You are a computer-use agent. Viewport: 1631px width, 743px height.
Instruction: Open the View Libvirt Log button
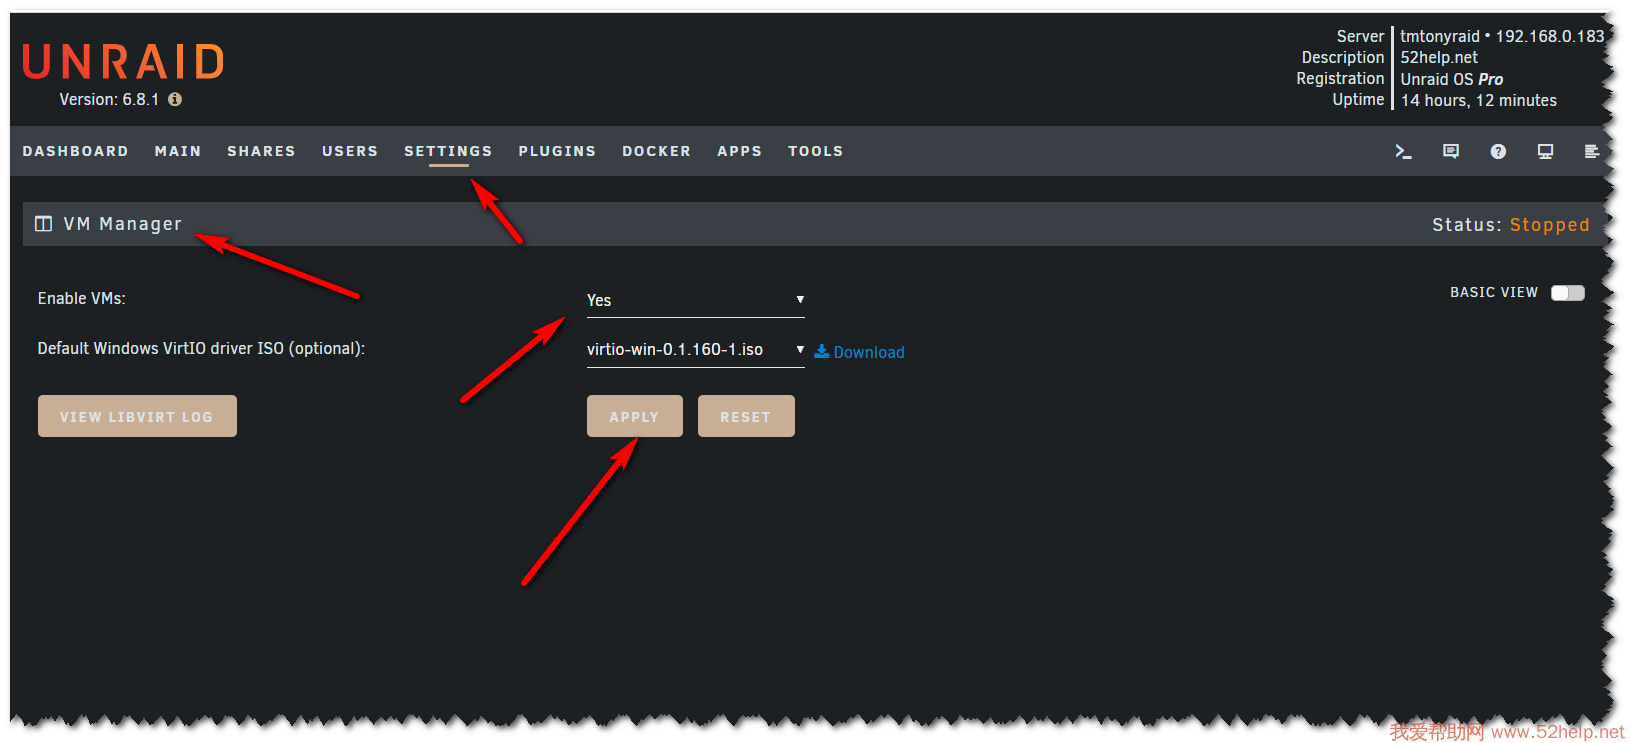point(137,416)
